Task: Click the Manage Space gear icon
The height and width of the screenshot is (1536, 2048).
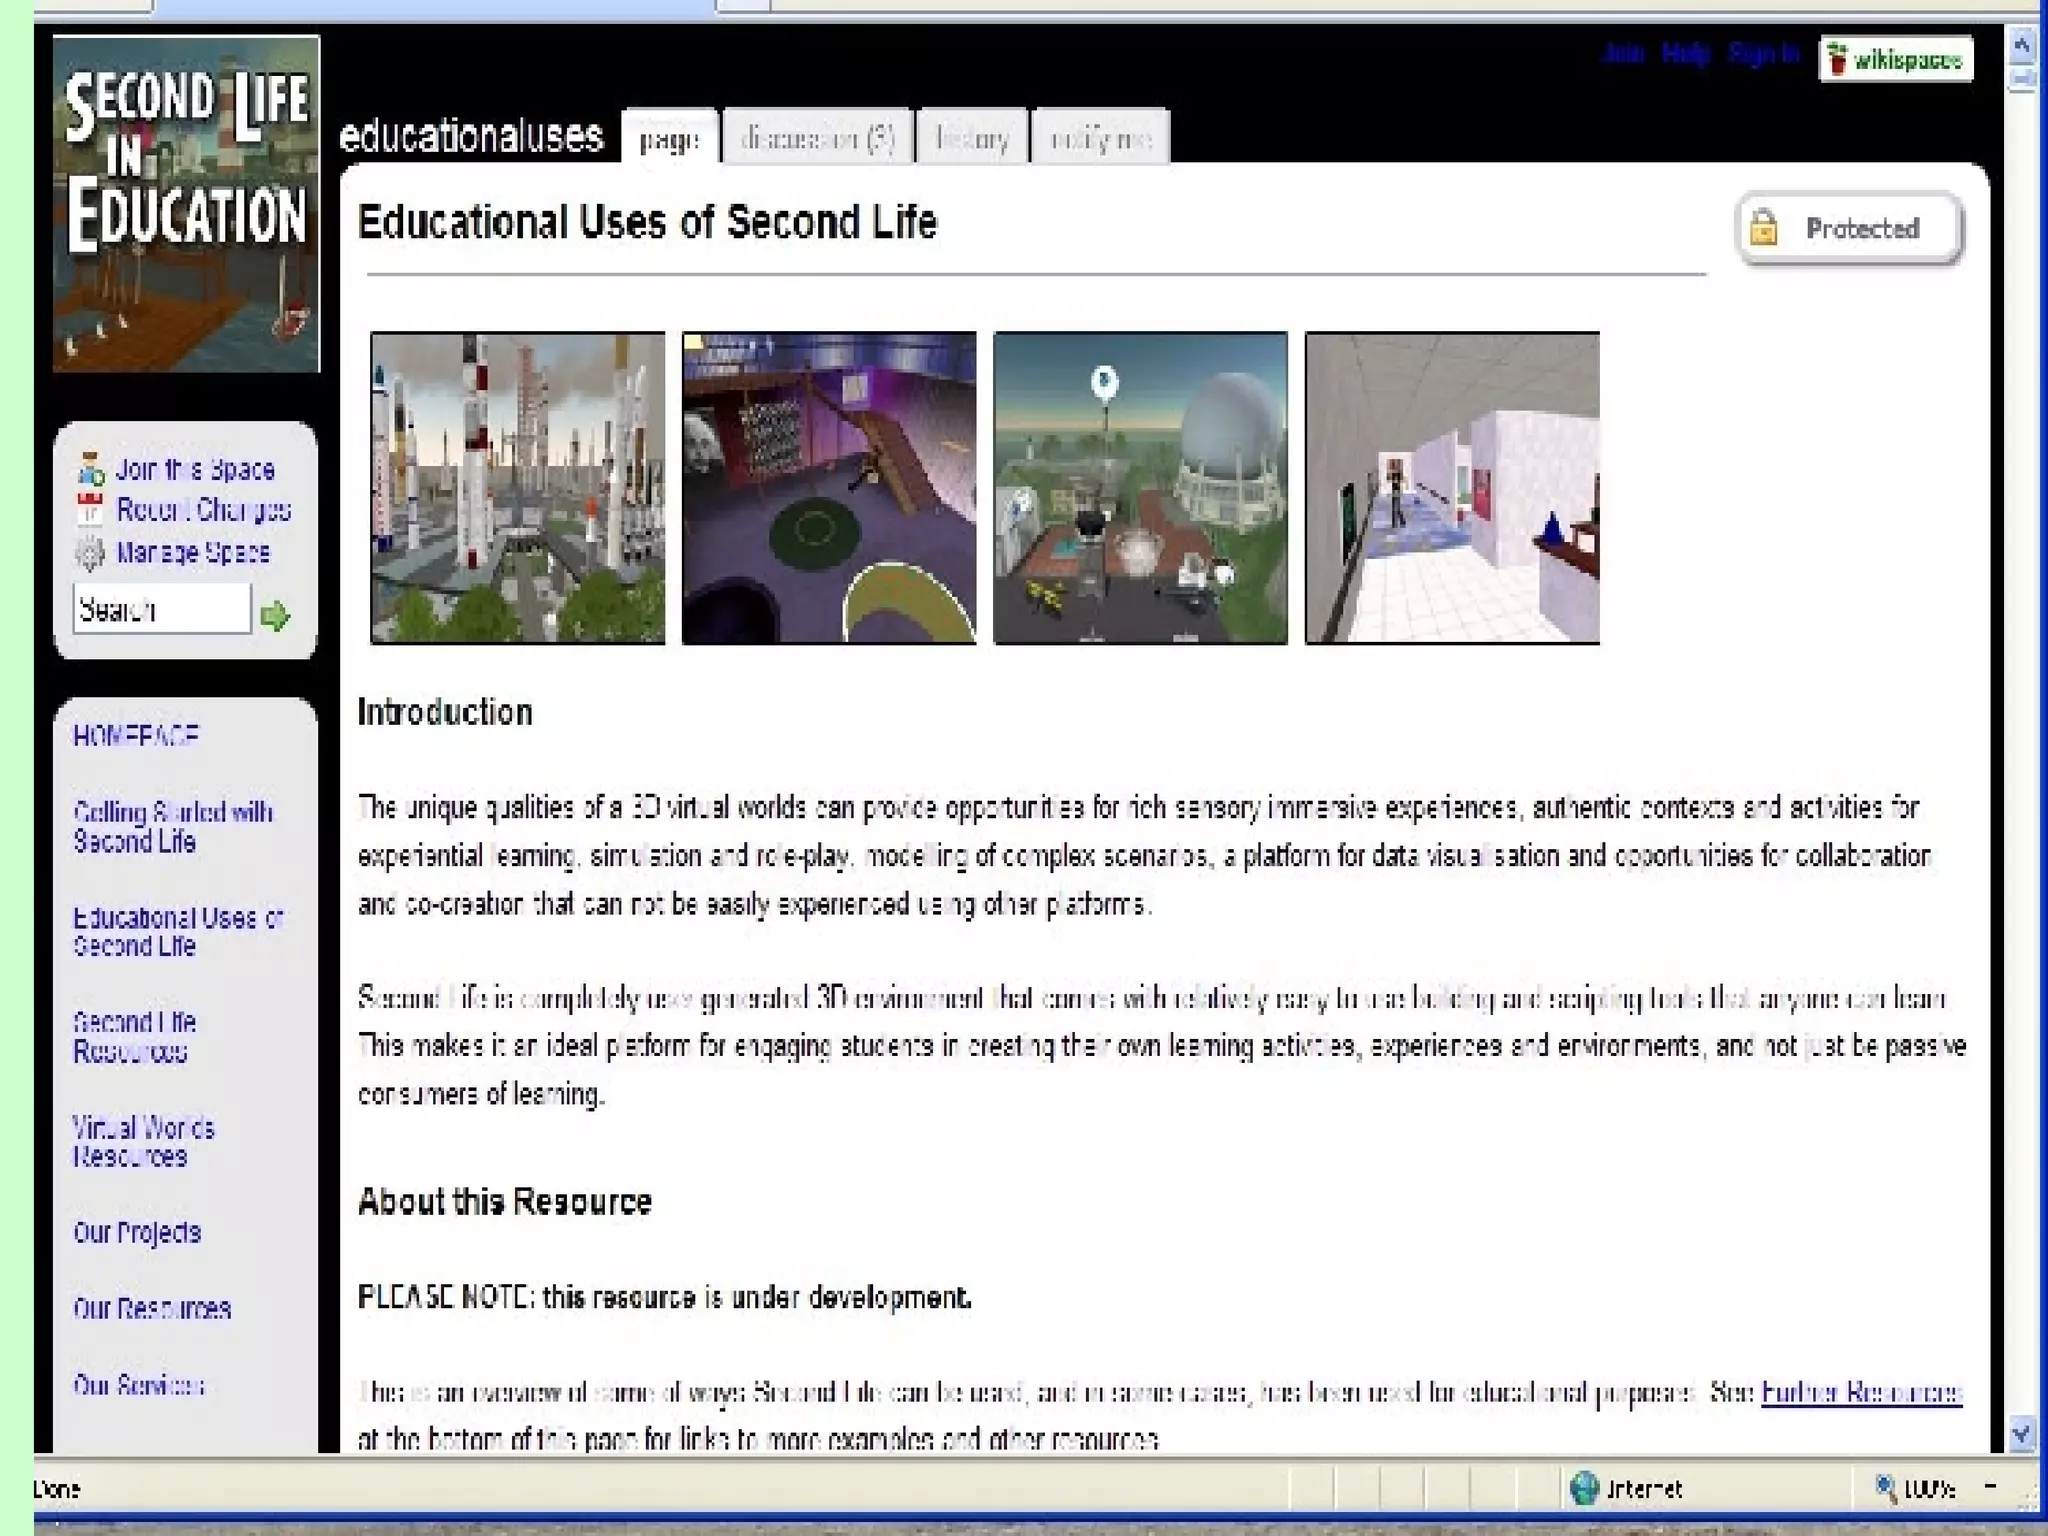Action: coord(90,553)
